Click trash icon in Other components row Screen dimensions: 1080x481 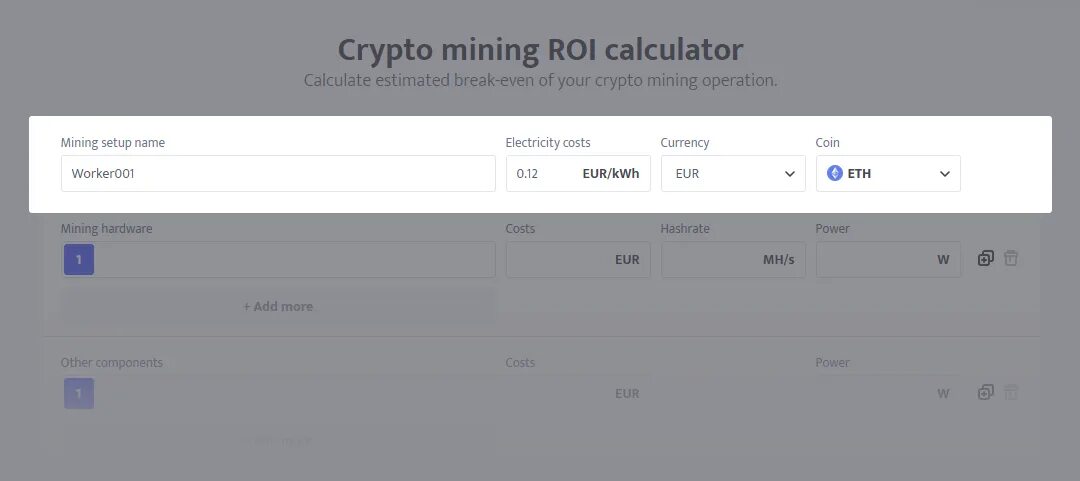point(1011,393)
